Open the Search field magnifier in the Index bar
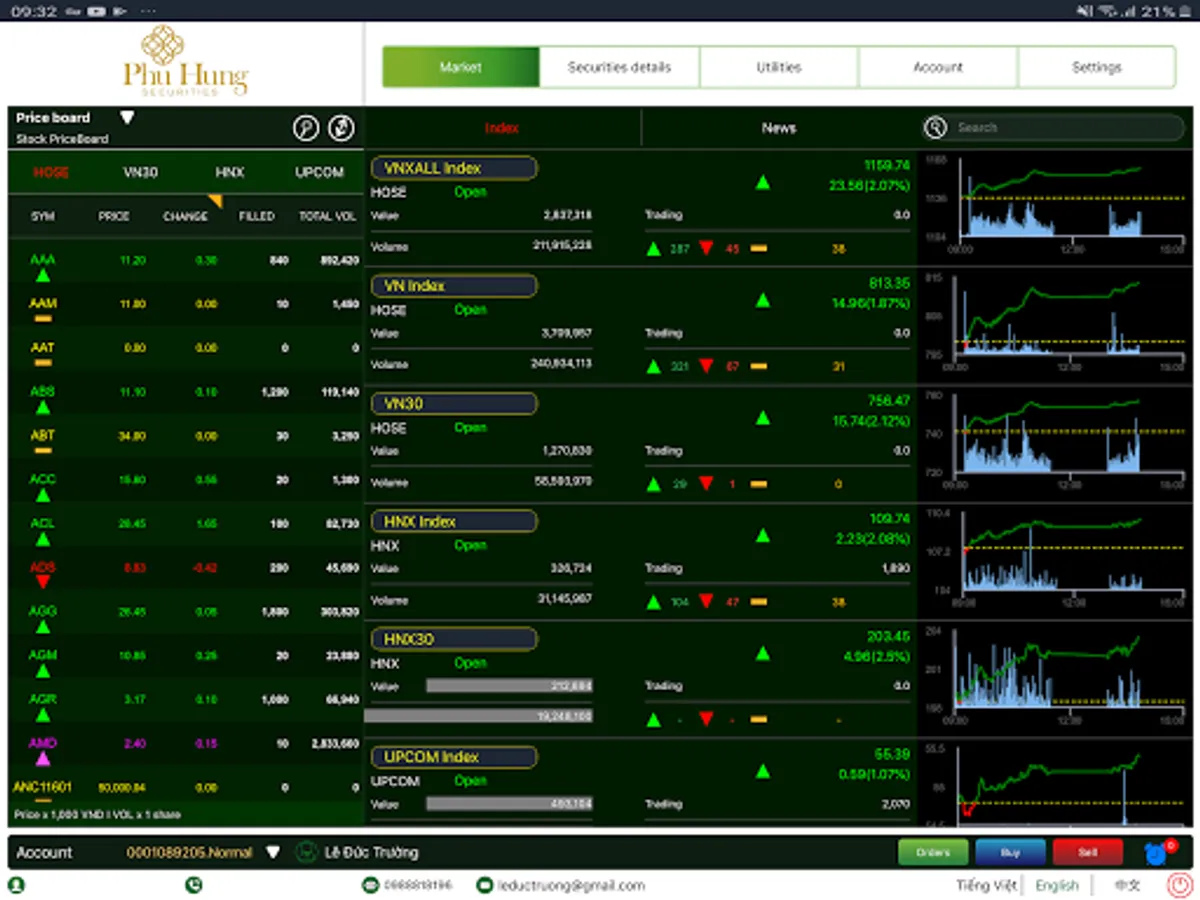 [935, 128]
